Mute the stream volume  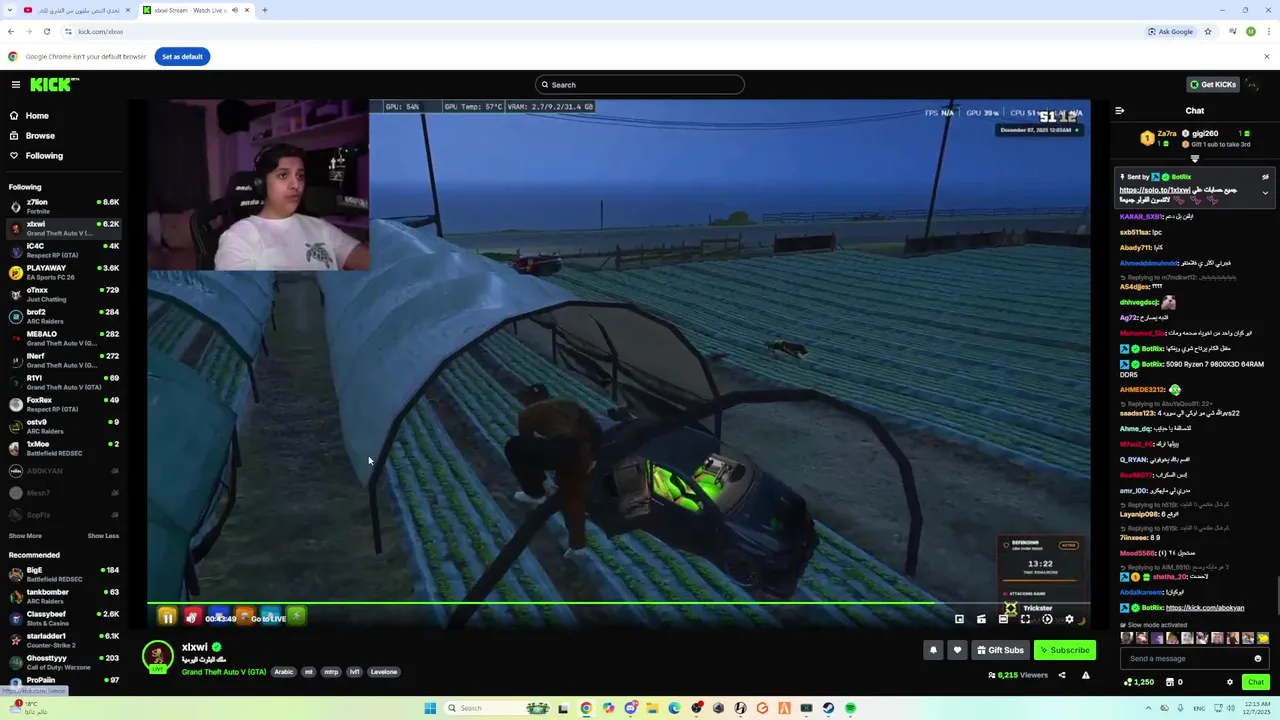click(192, 617)
